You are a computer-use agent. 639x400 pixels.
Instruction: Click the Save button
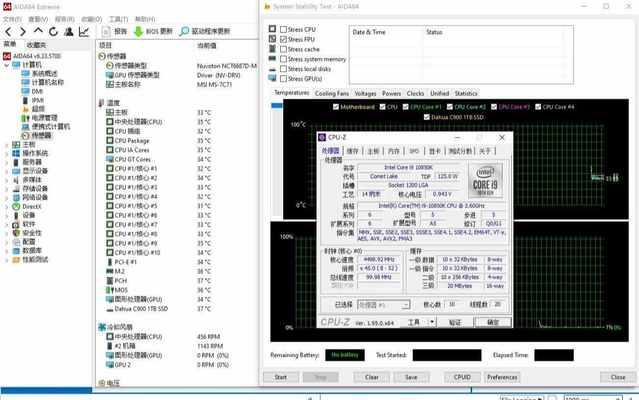[x=411, y=377]
